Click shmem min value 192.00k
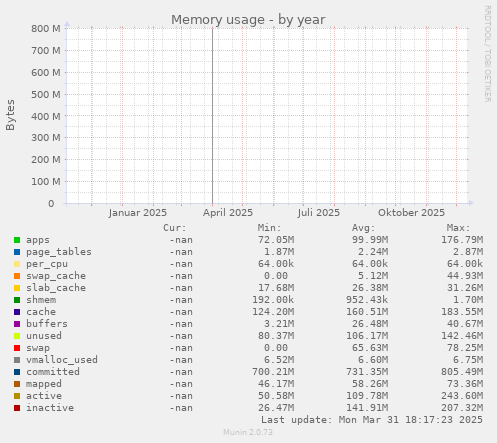 point(273,300)
